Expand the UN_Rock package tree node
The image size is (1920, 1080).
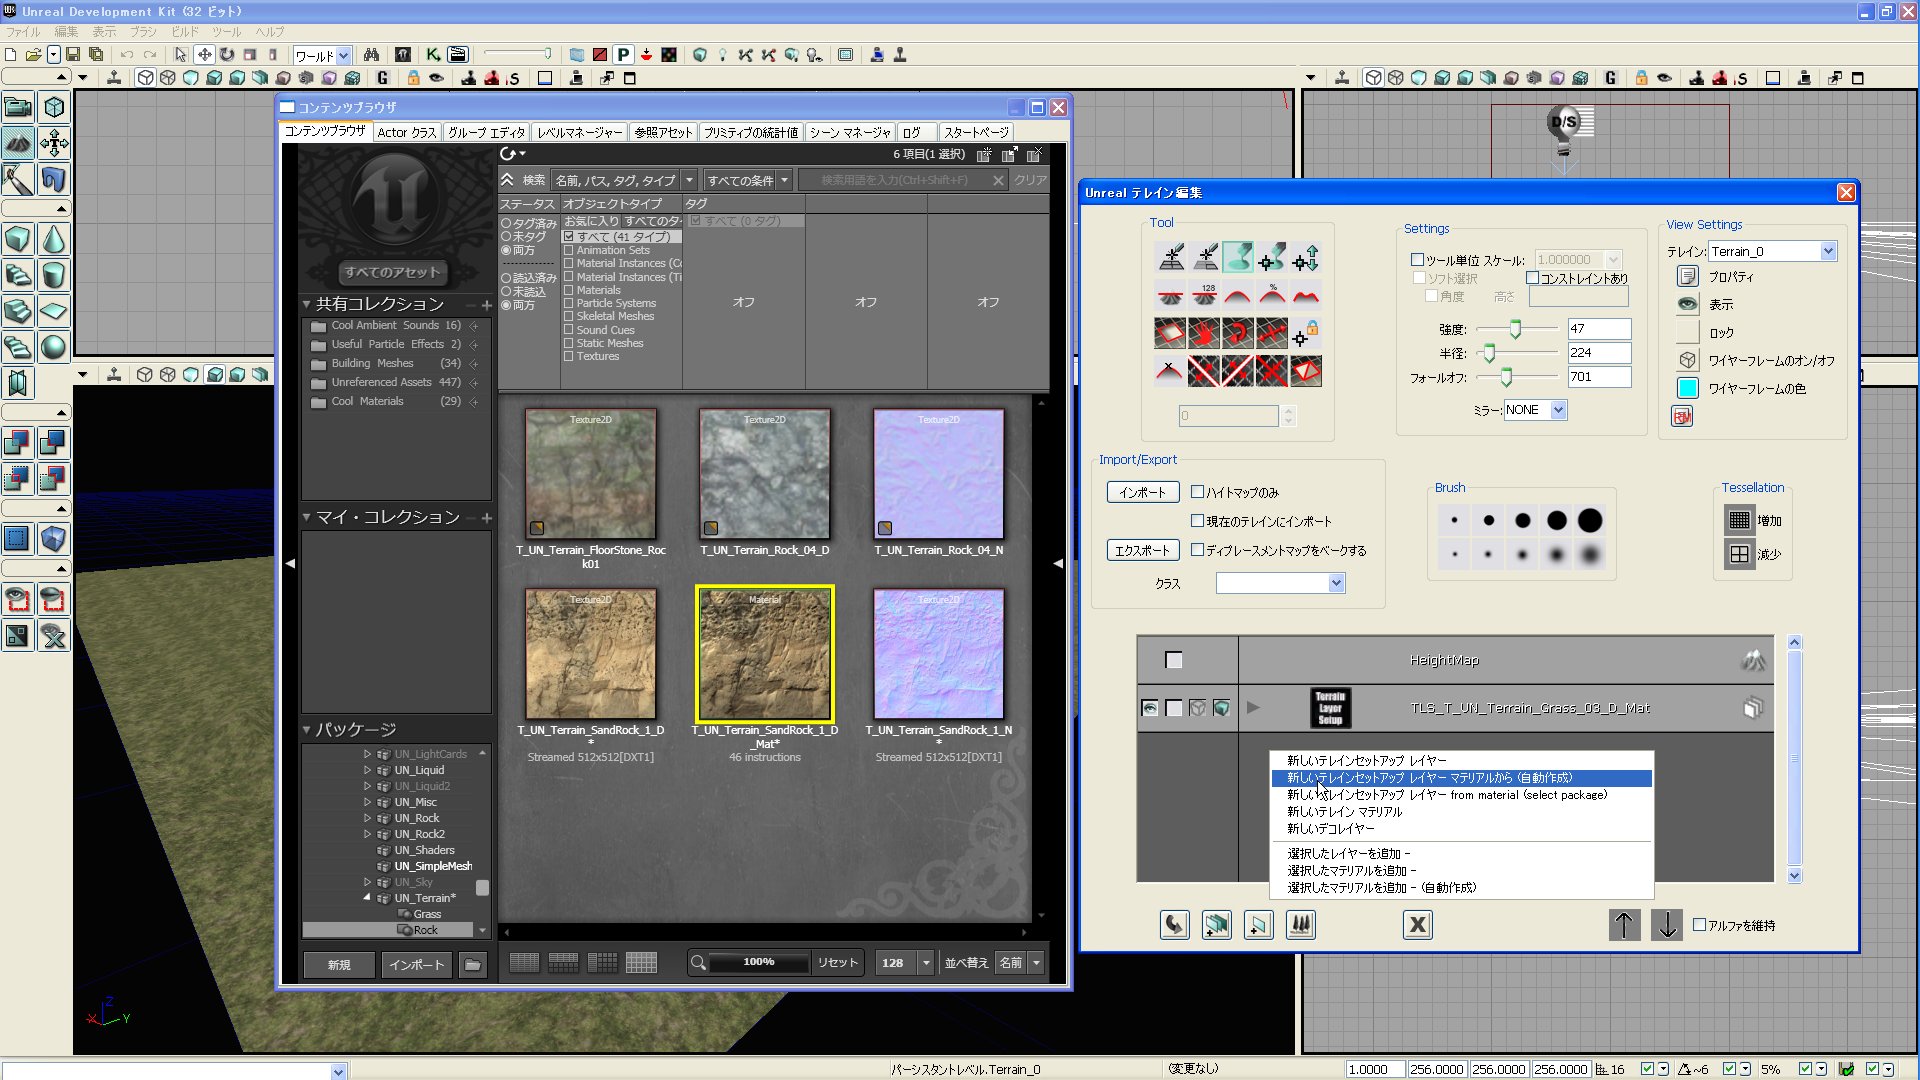point(367,818)
